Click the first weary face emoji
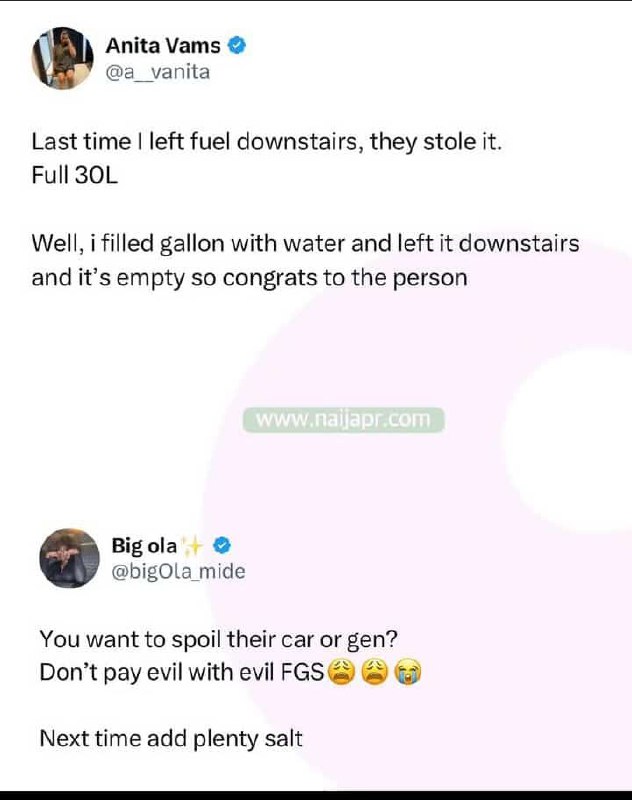 [x=341, y=672]
